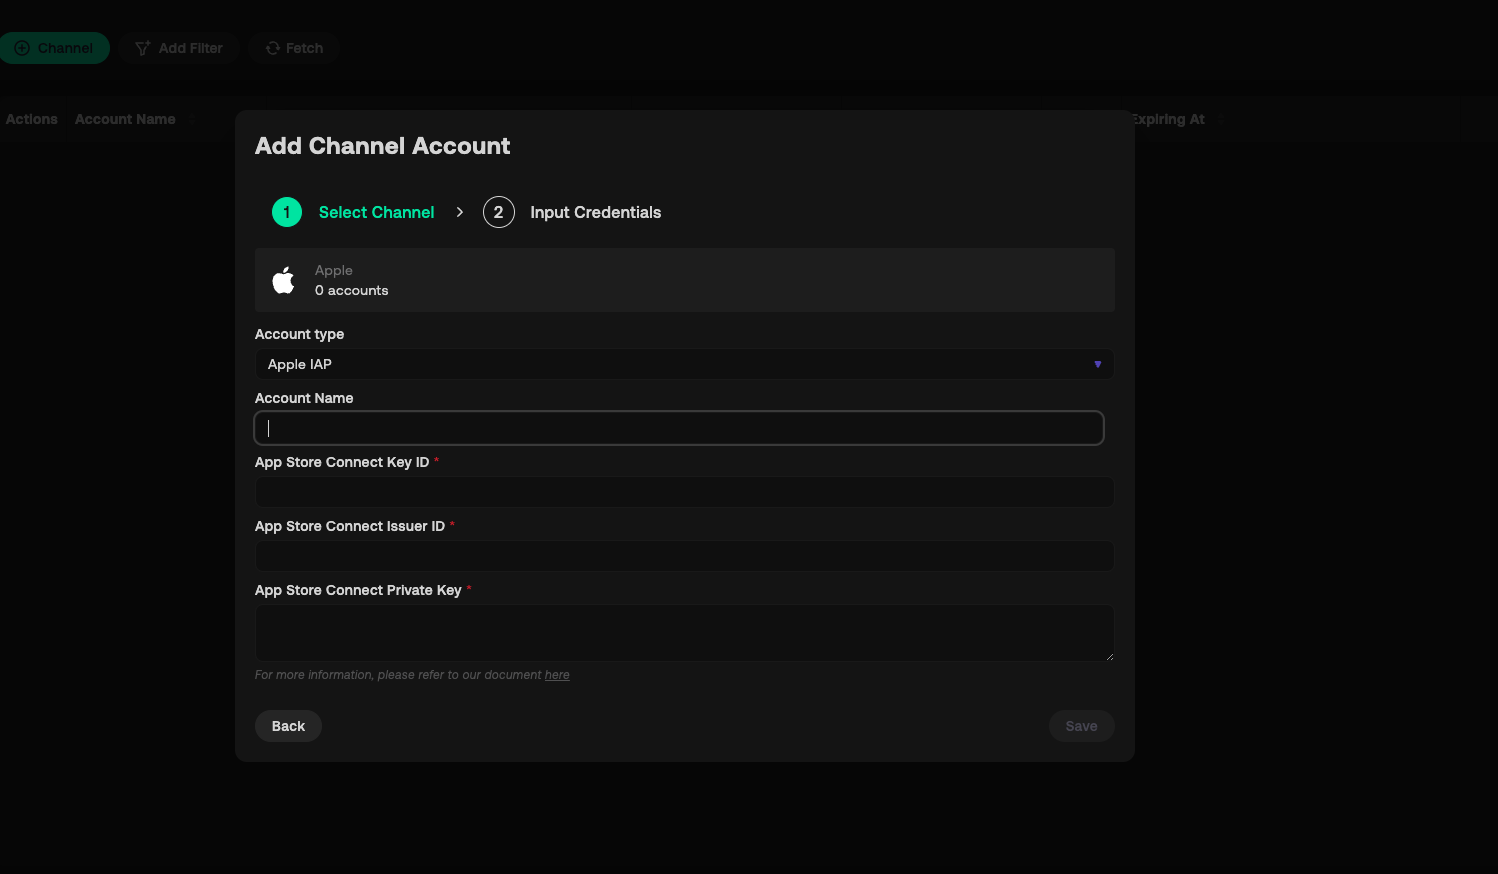Click the private key textarea resize handle

(x=1109, y=656)
